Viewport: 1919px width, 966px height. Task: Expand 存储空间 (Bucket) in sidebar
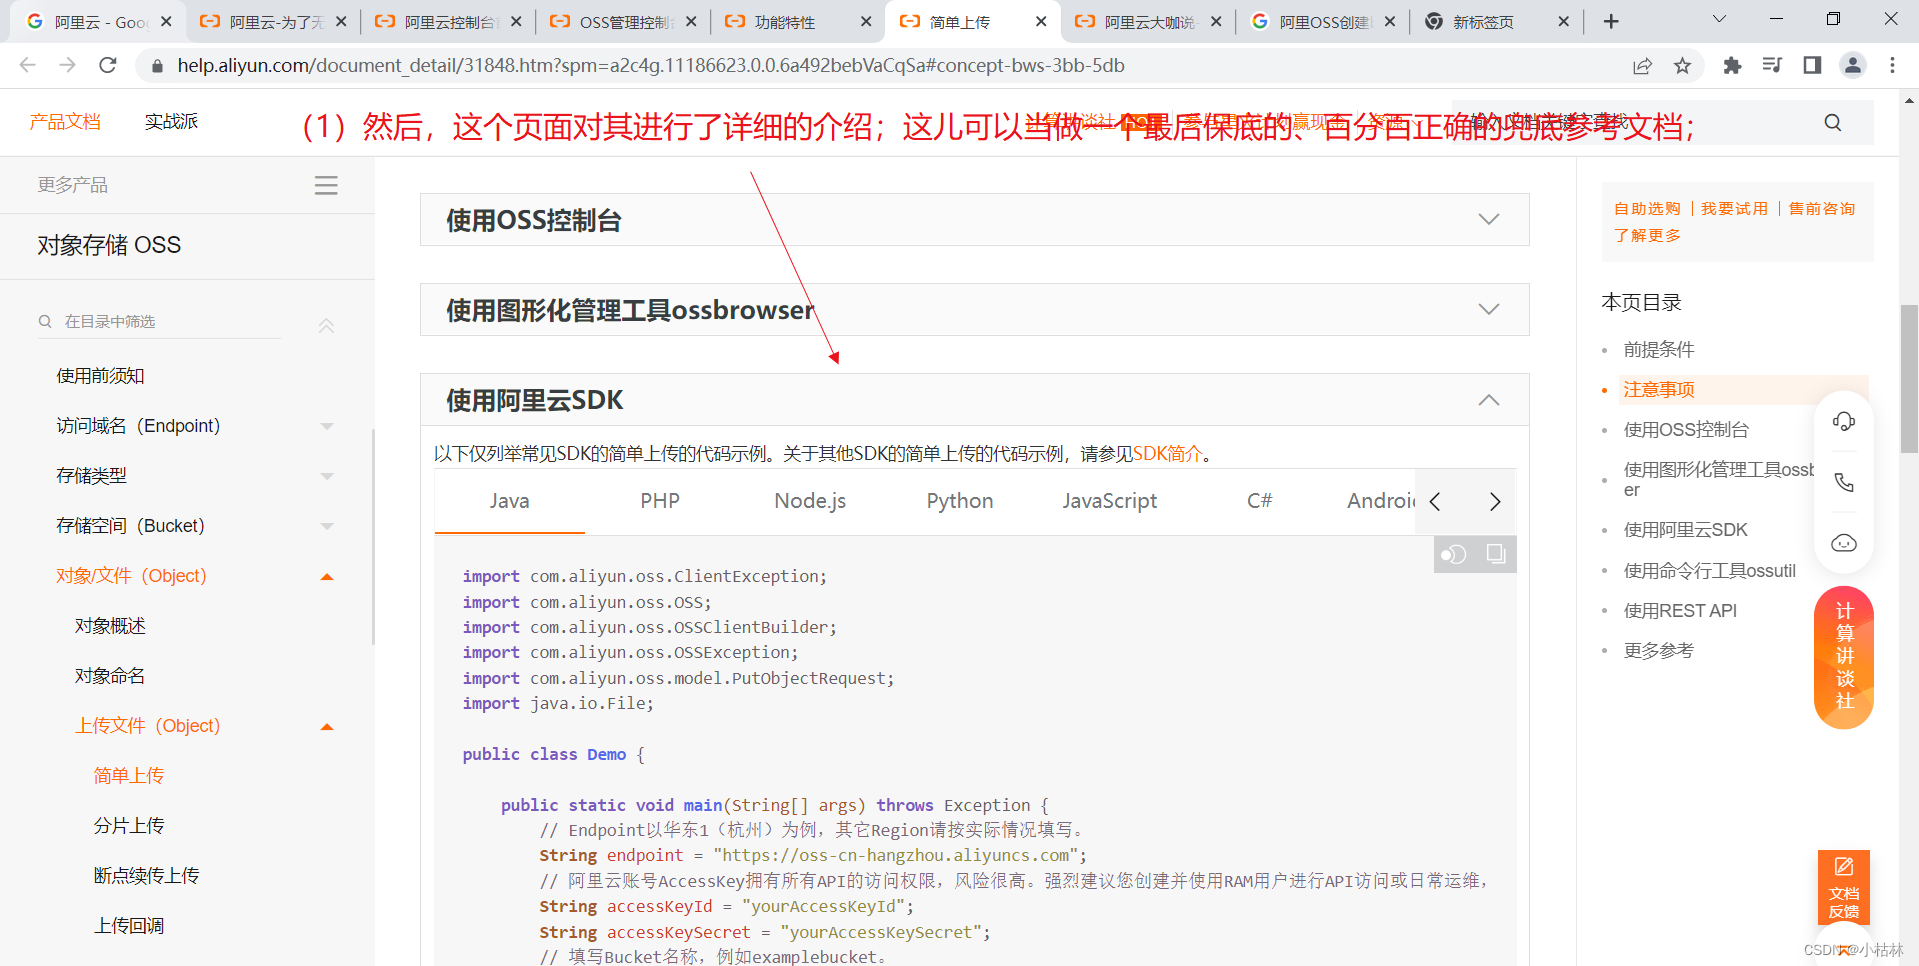(326, 526)
